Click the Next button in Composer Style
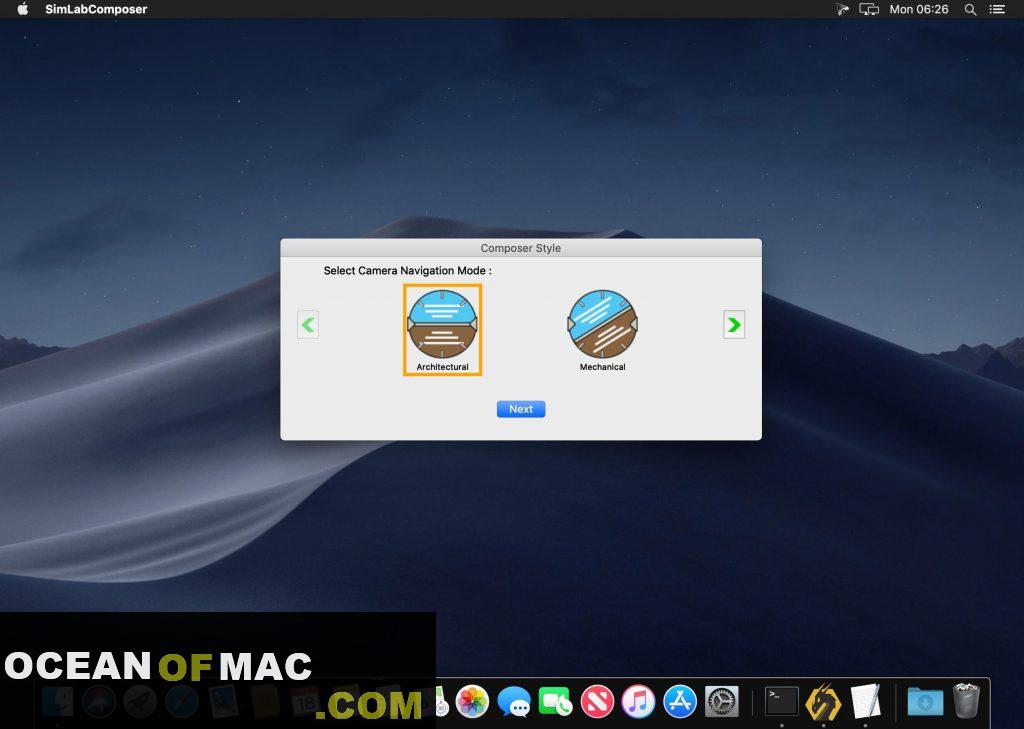 (x=520, y=409)
